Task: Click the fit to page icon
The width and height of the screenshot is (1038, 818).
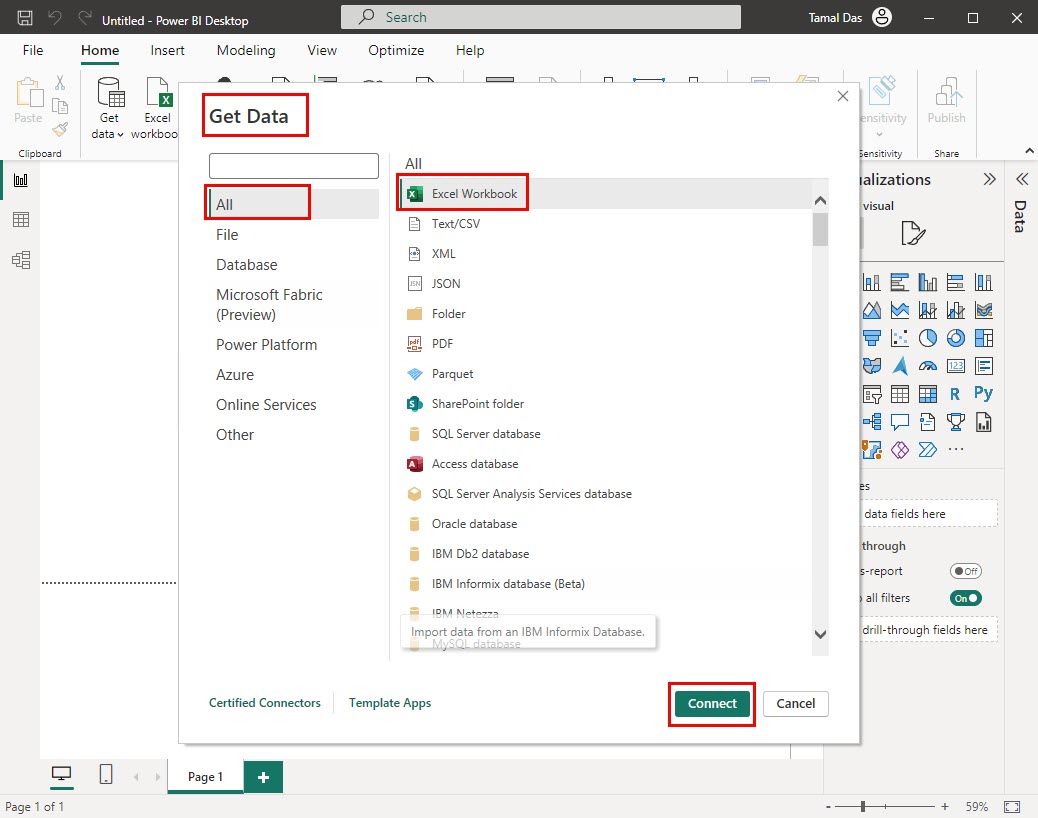Action: coord(1012,807)
